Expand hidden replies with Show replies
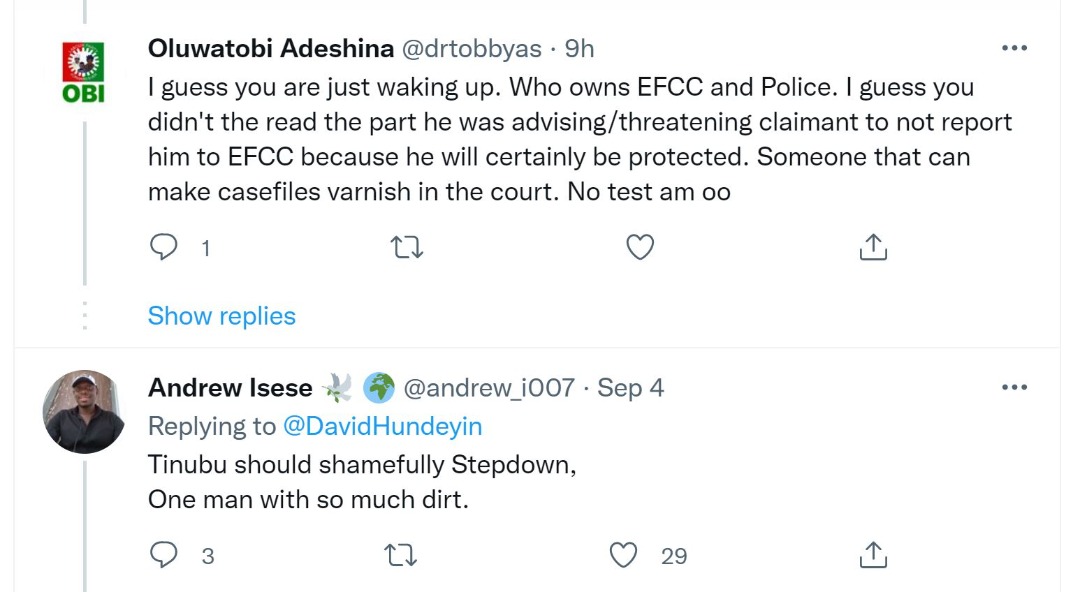The width and height of the screenshot is (1080, 592). 222,316
